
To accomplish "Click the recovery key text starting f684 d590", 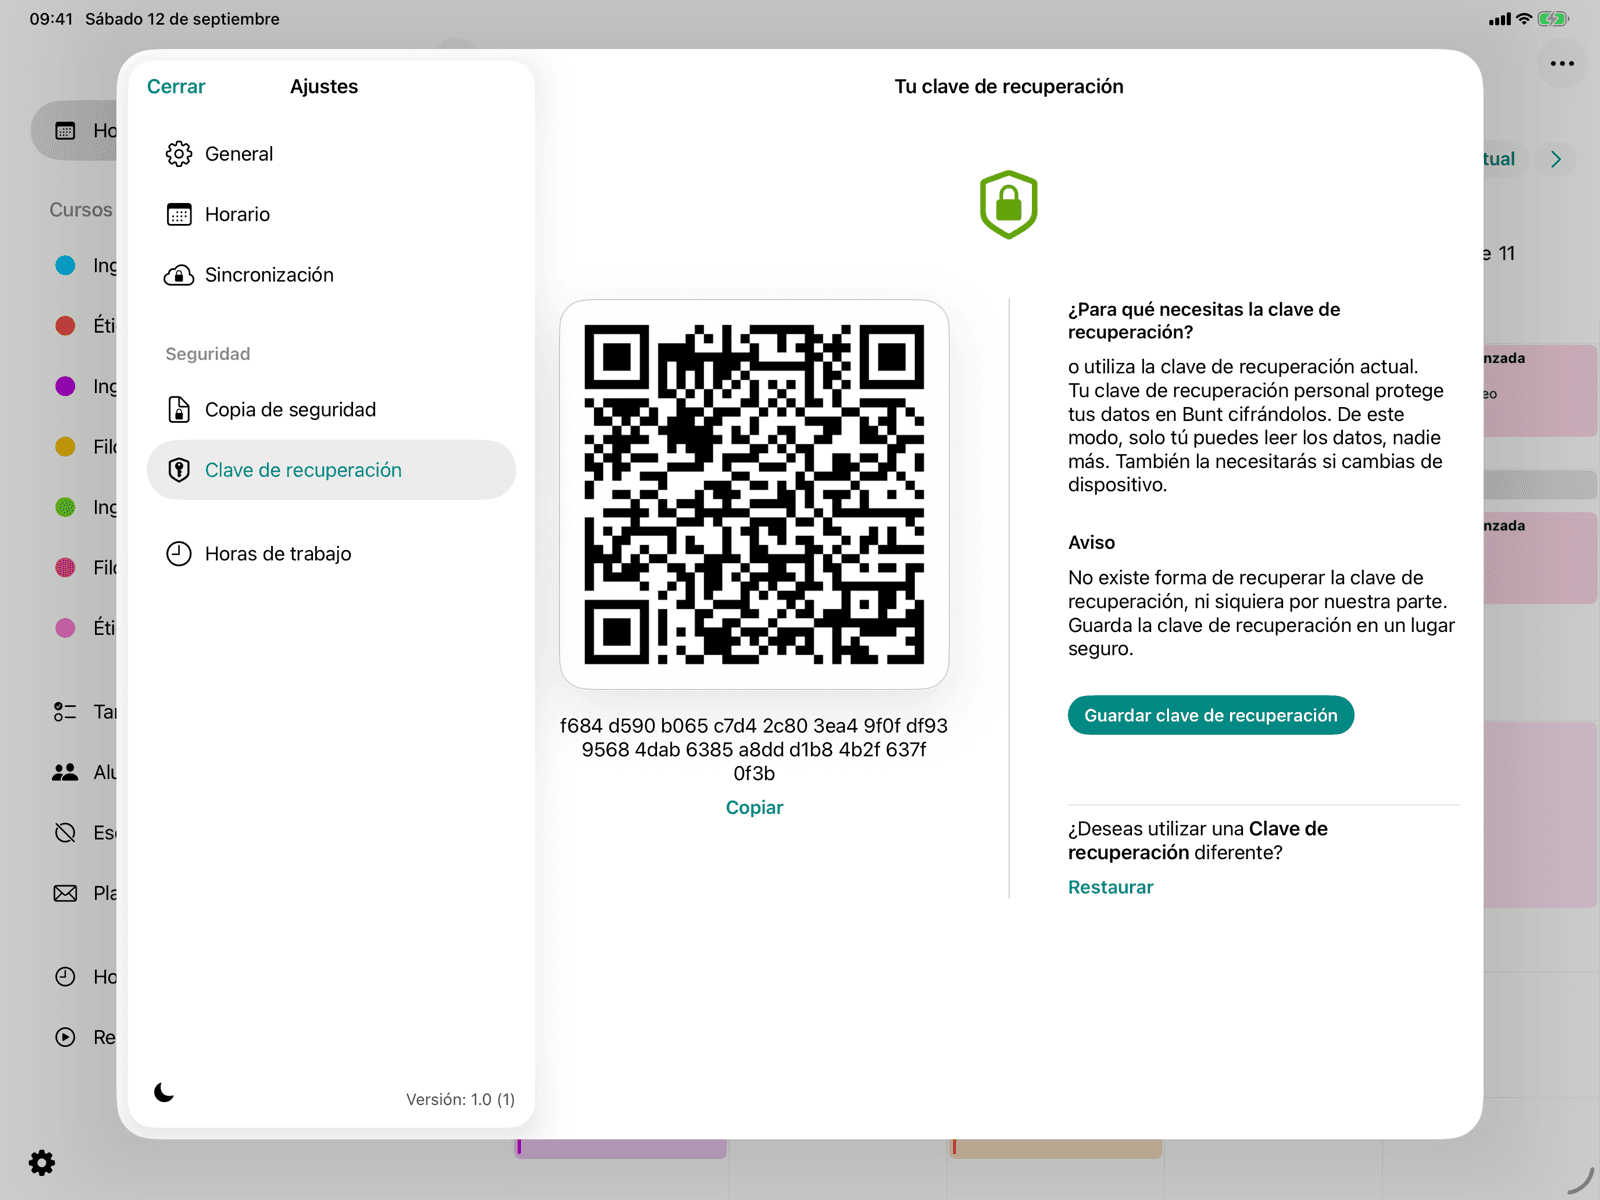I will click(754, 750).
